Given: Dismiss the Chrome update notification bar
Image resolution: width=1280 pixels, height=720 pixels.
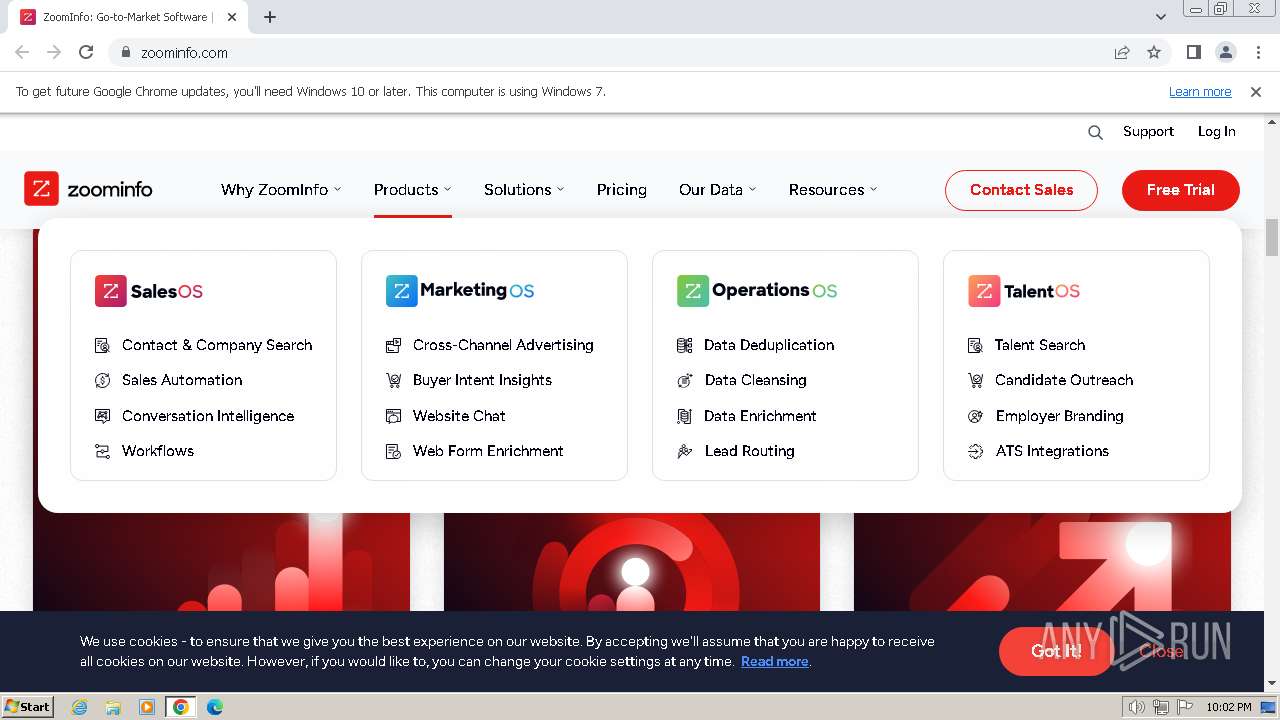Looking at the screenshot, I should [x=1256, y=91].
